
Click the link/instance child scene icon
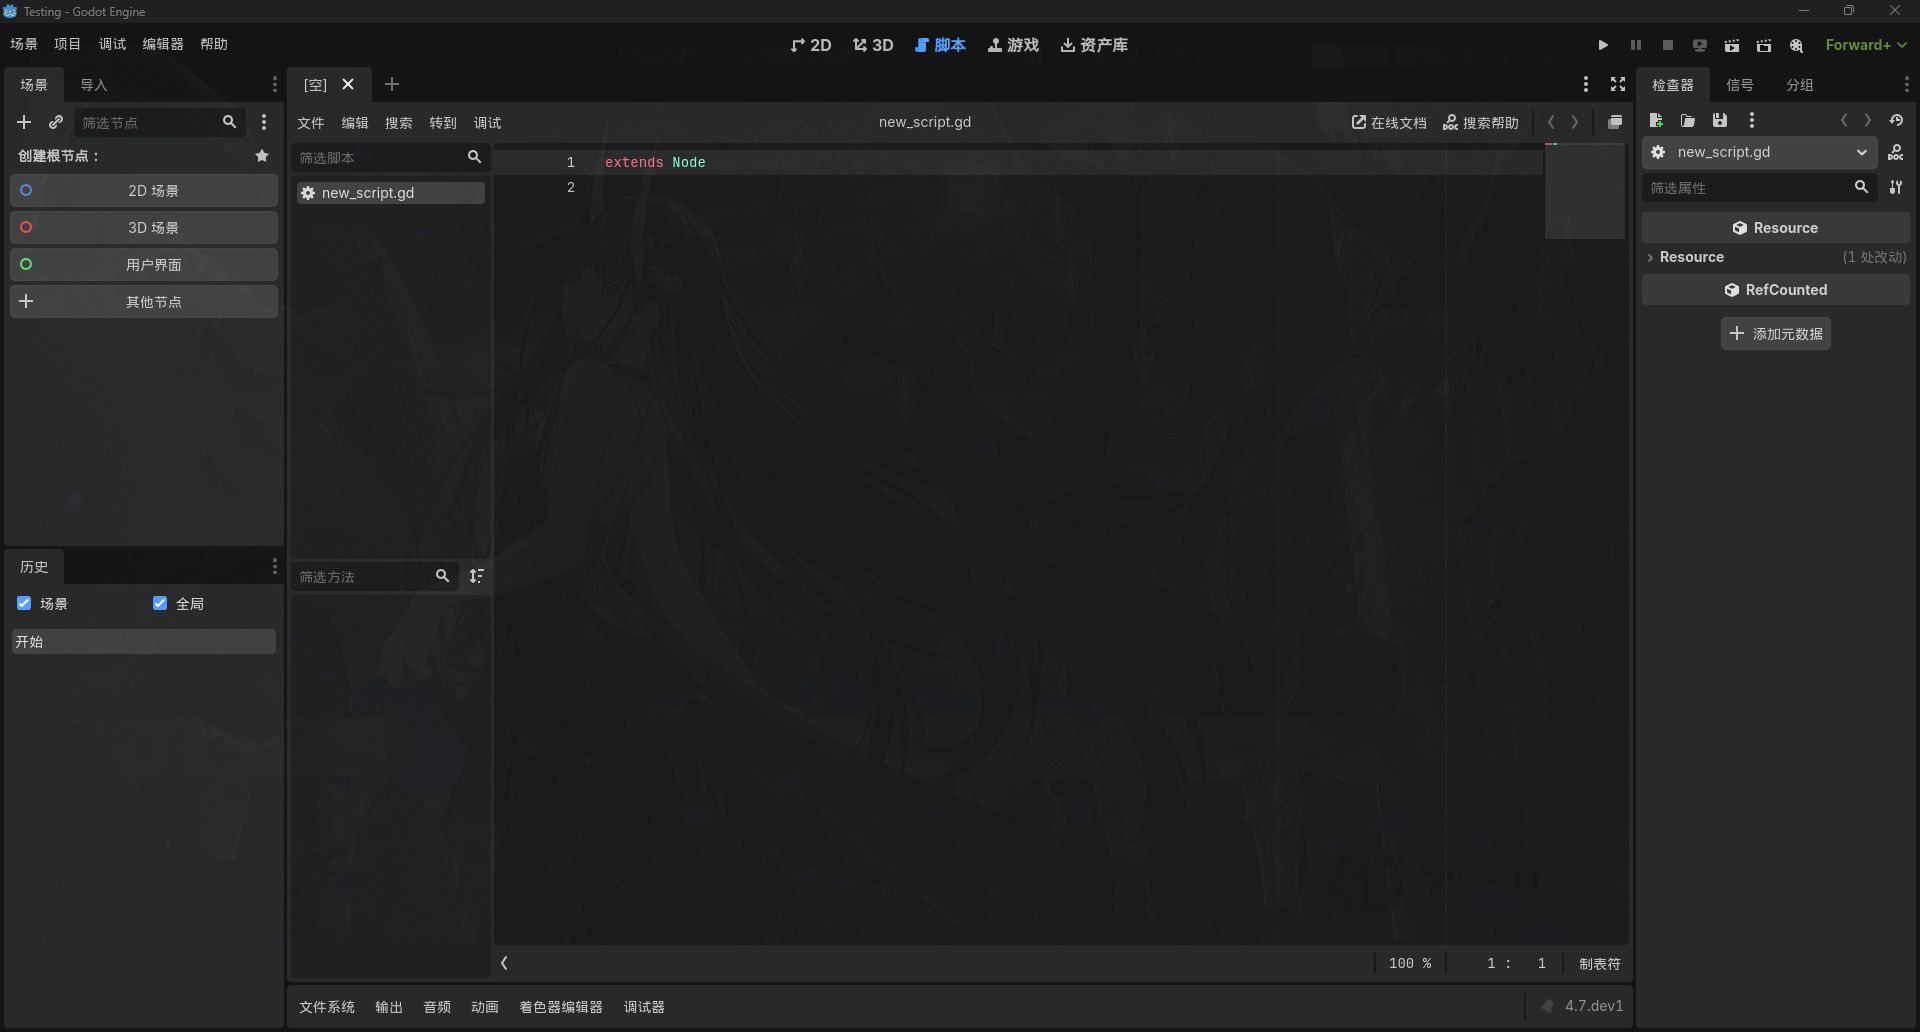(x=56, y=122)
